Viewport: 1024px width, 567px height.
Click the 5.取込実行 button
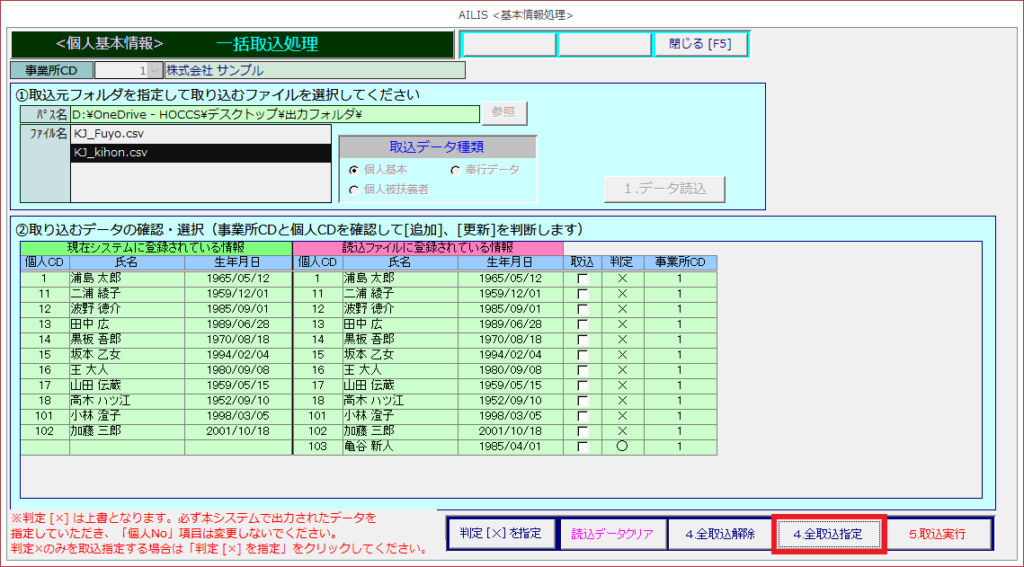938,534
